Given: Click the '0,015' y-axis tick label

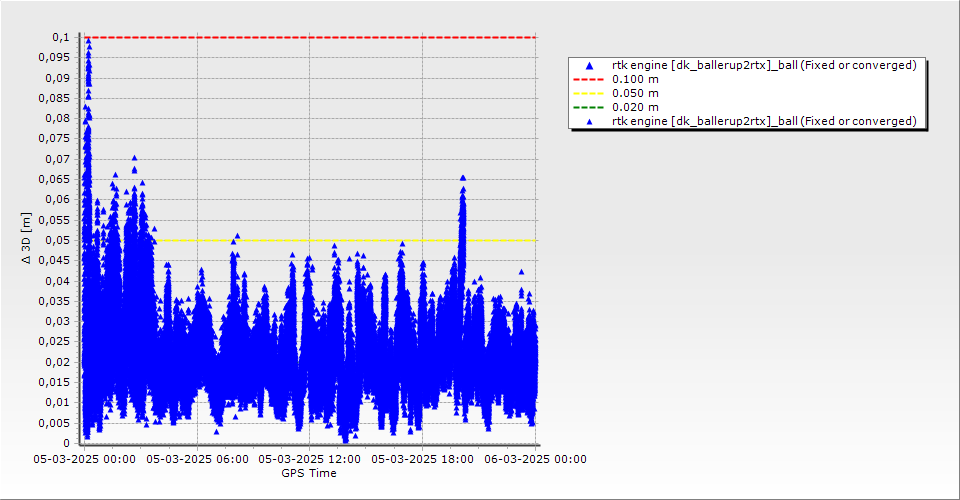Looking at the screenshot, I should pyautogui.click(x=54, y=382).
